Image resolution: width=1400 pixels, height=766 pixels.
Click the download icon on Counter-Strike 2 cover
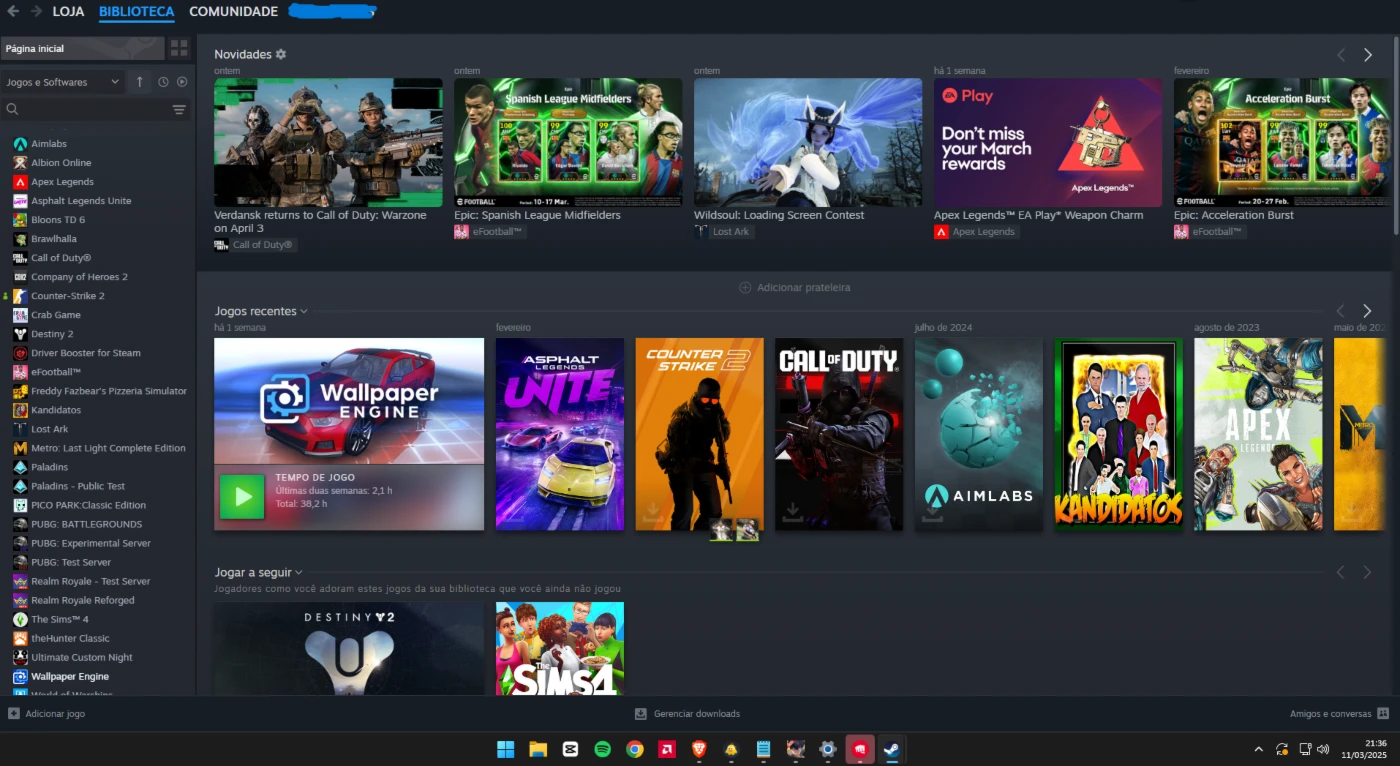[652, 513]
